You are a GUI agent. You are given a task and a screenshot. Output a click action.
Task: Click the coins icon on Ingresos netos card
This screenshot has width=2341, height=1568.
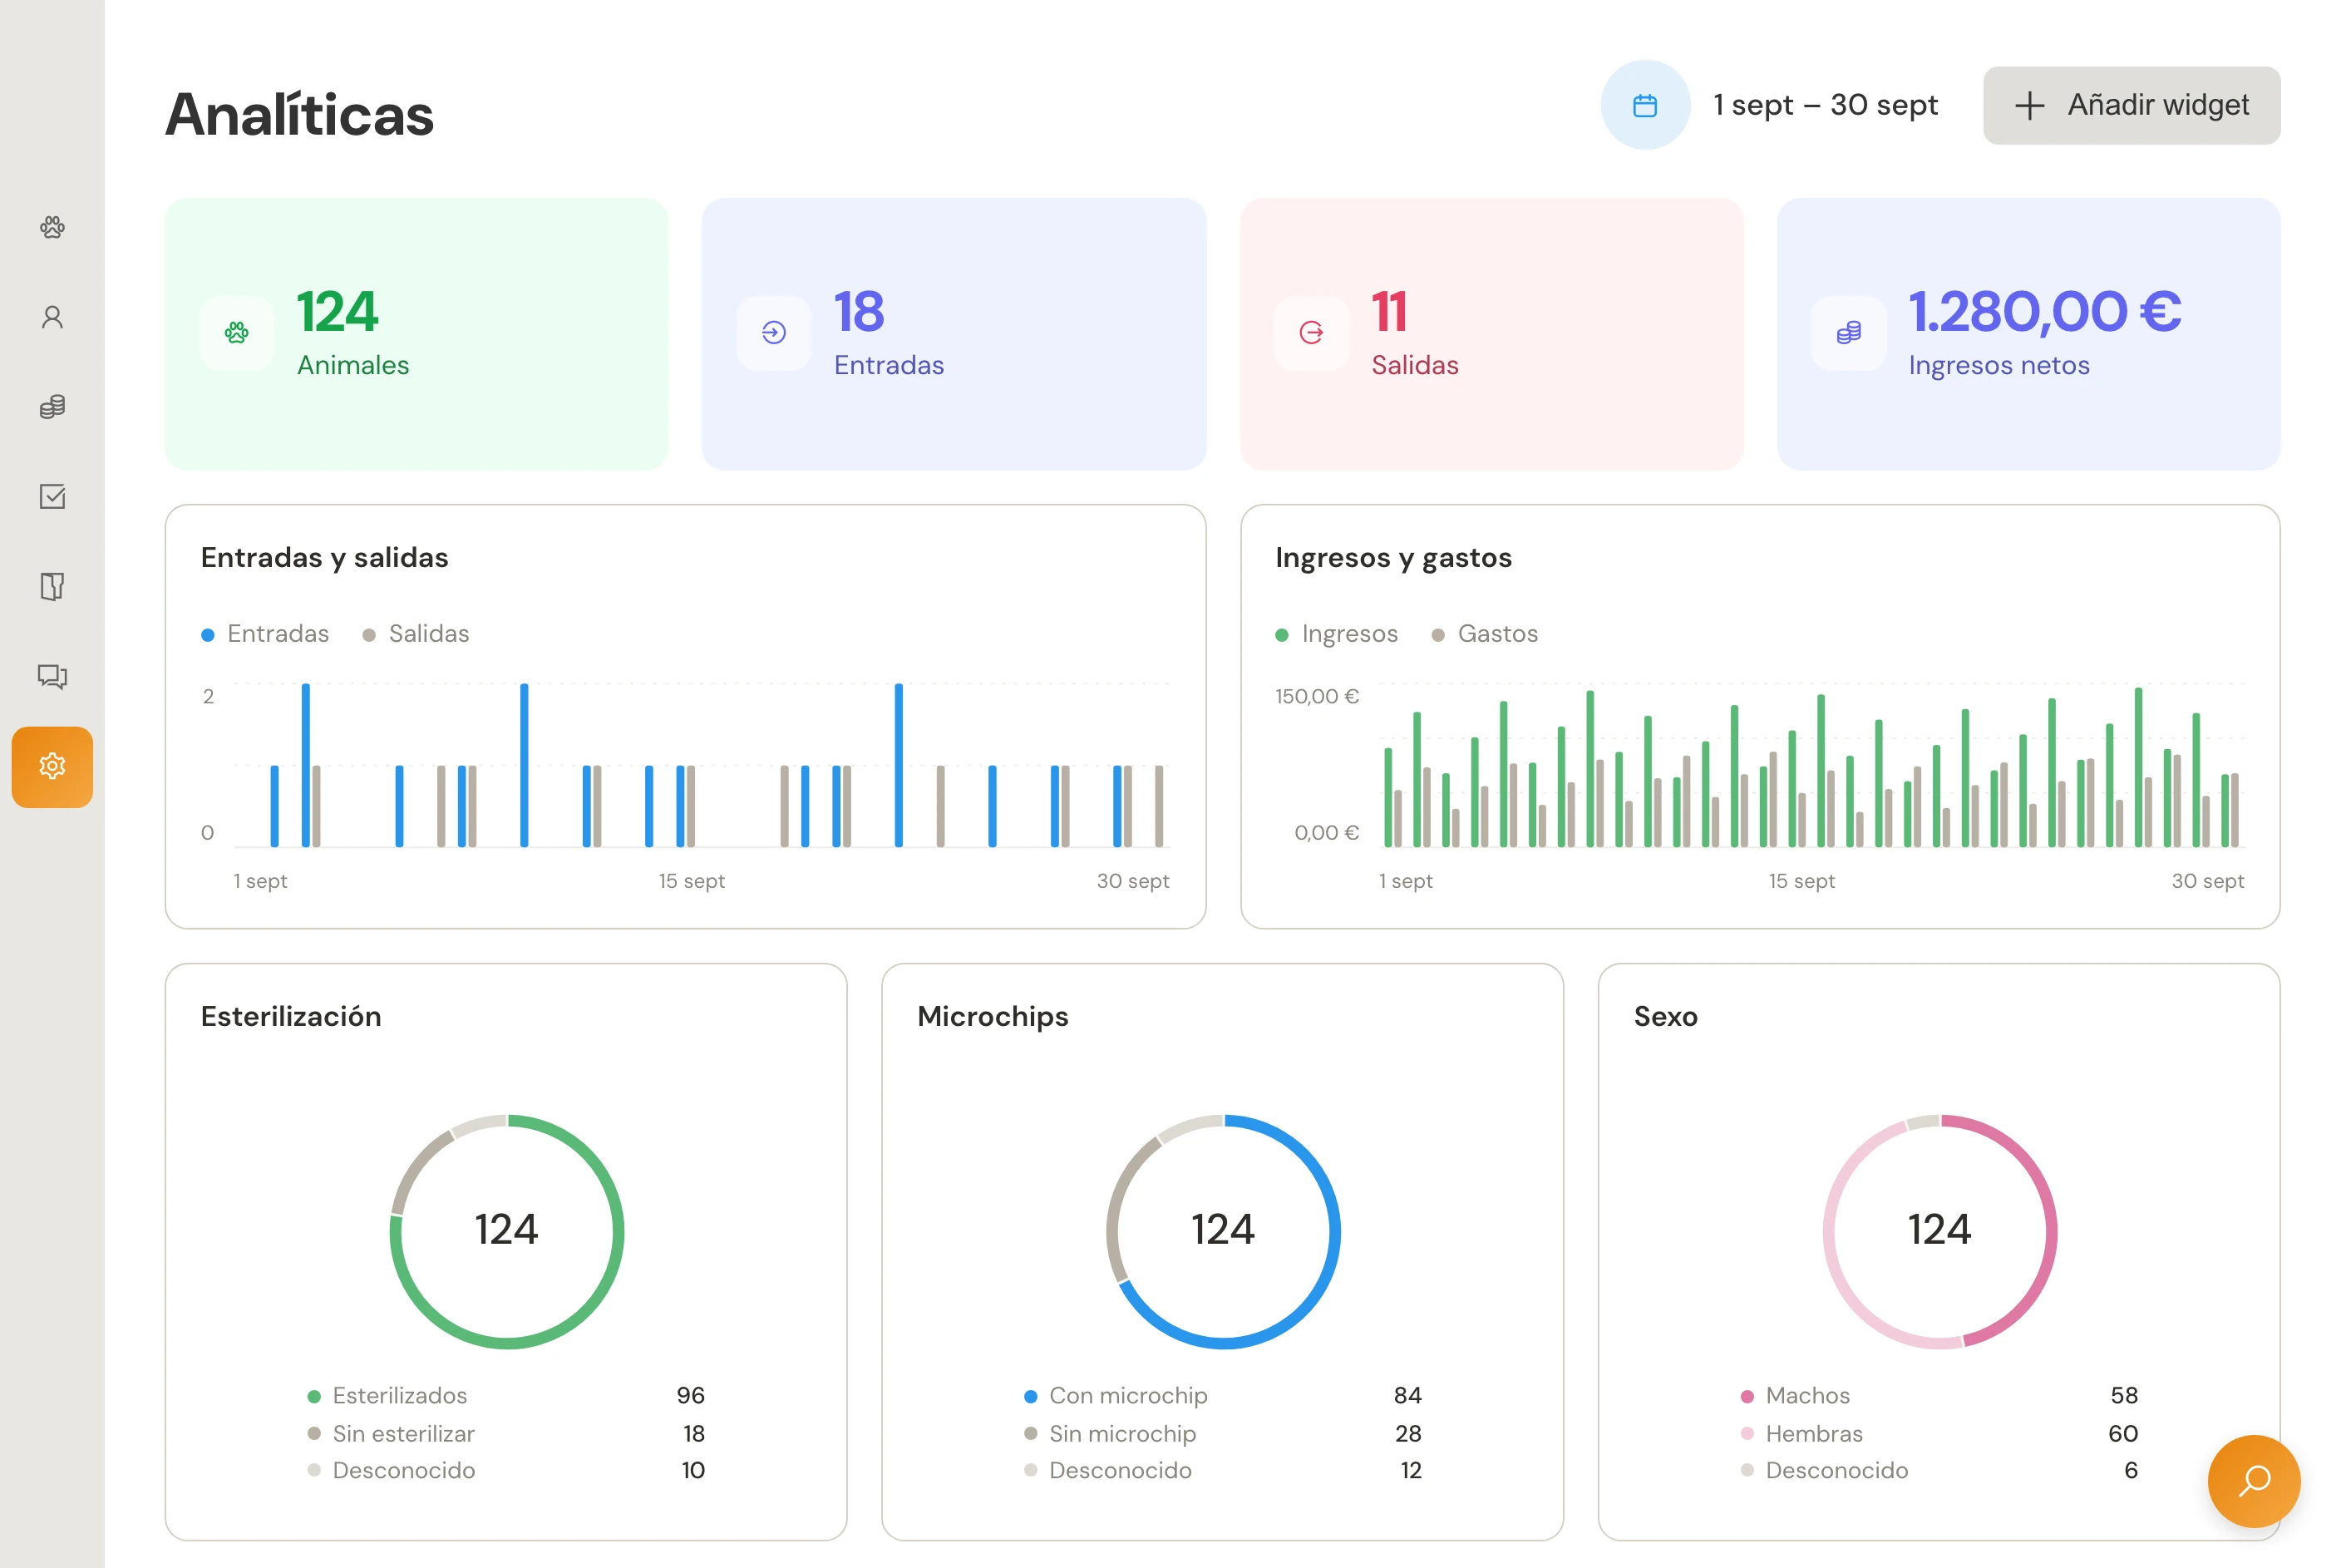(x=1848, y=333)
